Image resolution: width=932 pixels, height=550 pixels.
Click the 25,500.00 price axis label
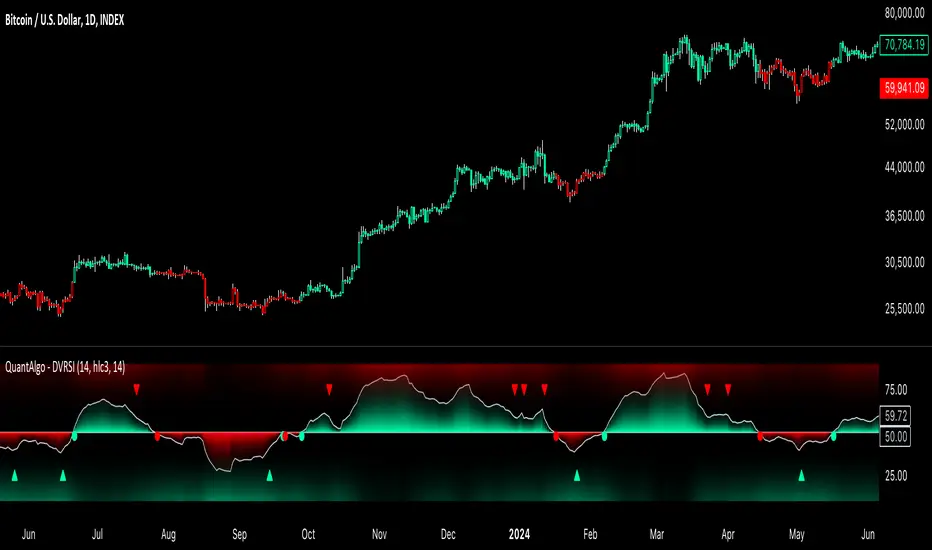(x=904, y=308)
